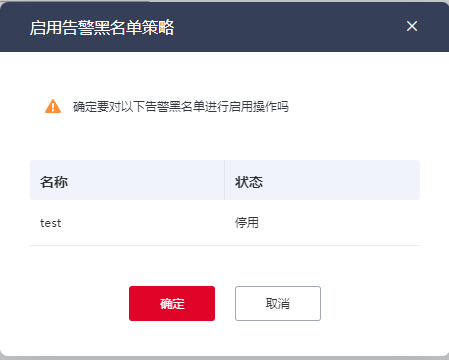Click the line beneath the test row
The image size is (449, 360).
coord(225,245)
